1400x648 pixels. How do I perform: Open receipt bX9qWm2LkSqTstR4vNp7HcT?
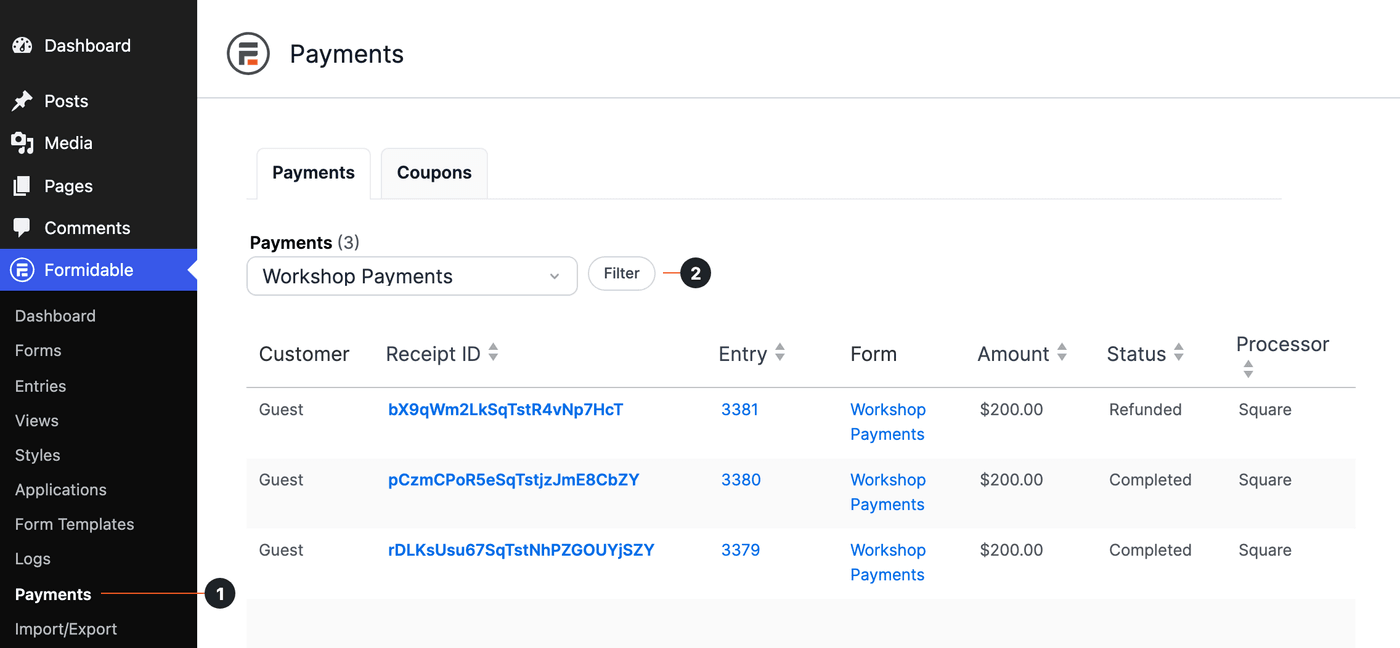click(x=506, y=409)
